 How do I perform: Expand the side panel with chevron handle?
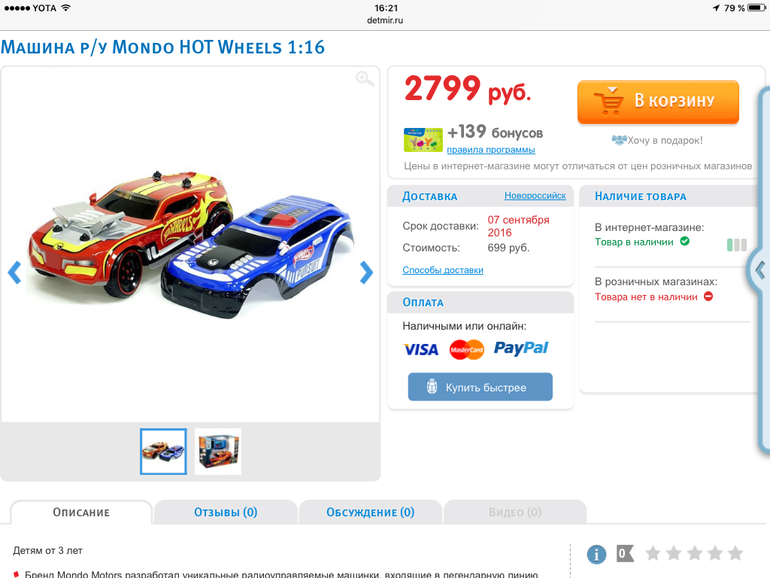[x=760, y=270]
